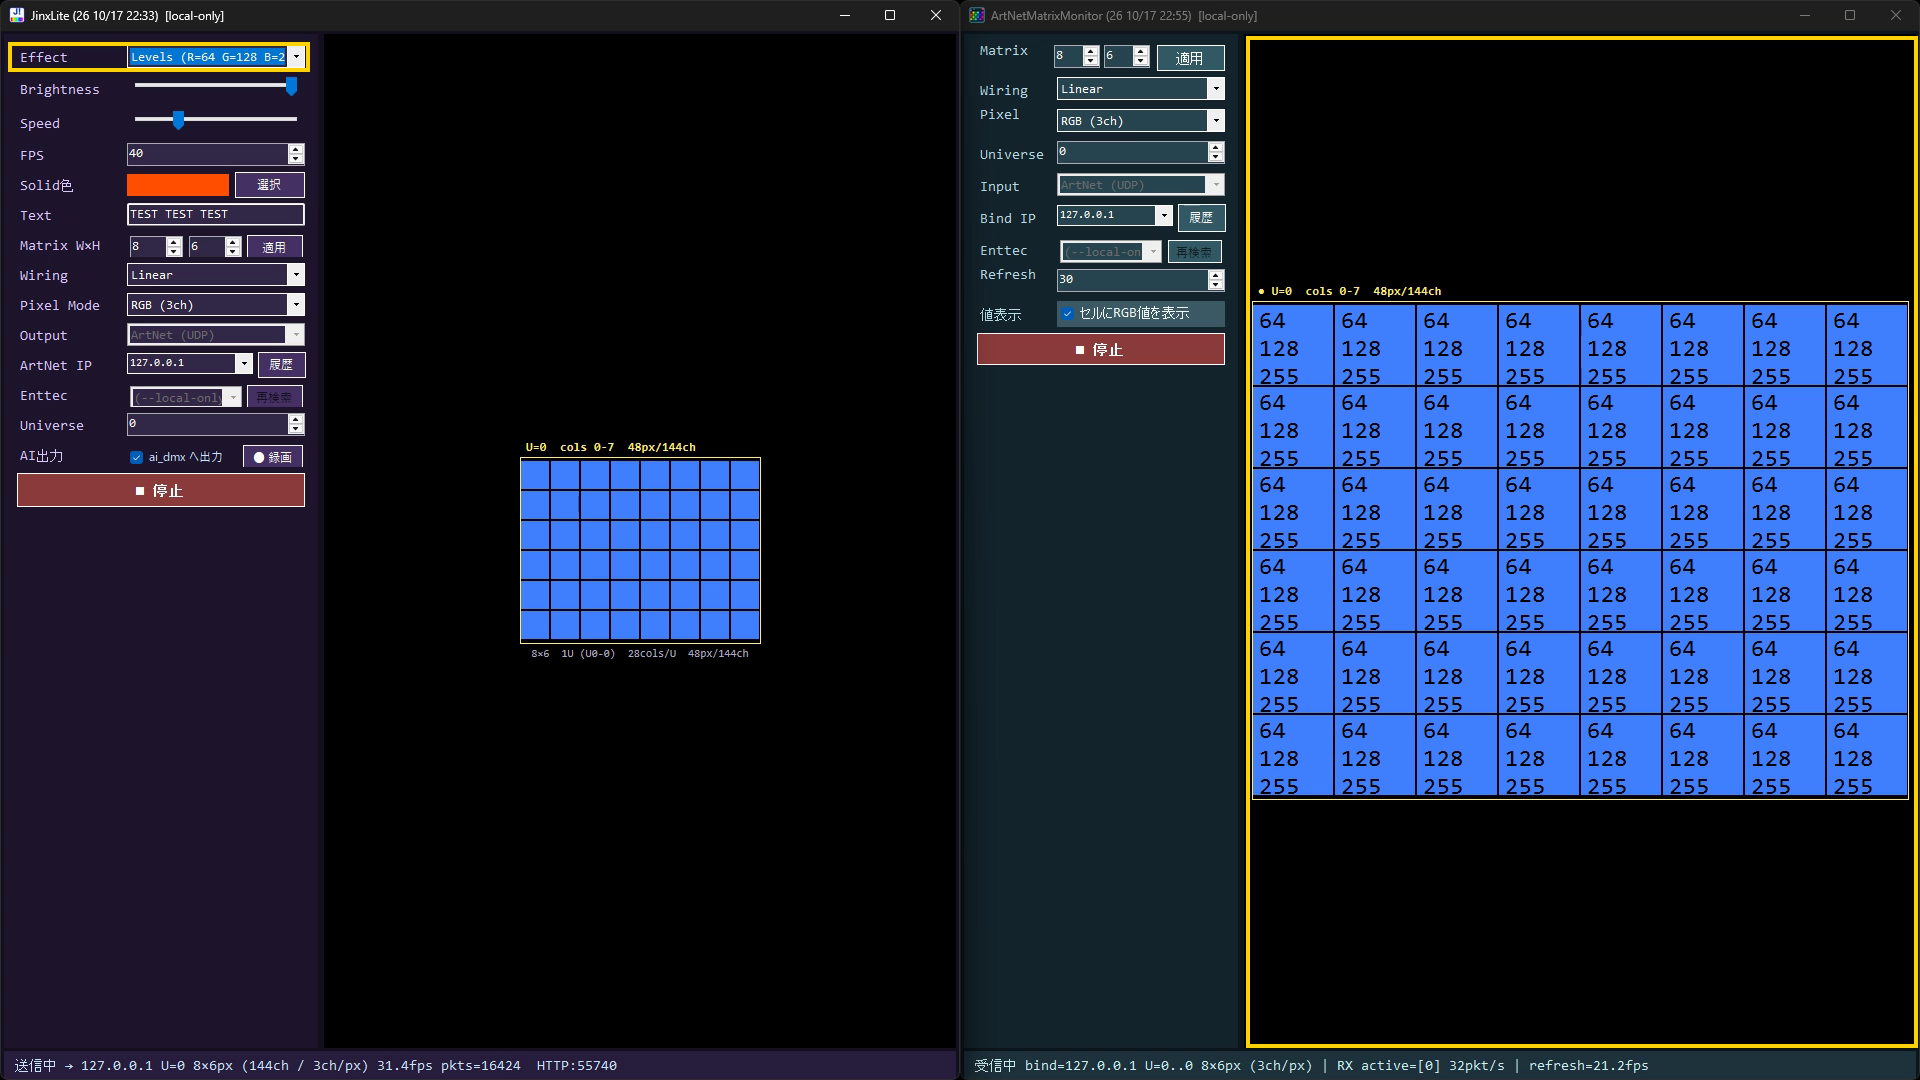Increase the Refresh value with the up arrow
The image size is (1920, 1080).
coord(1216,275)
